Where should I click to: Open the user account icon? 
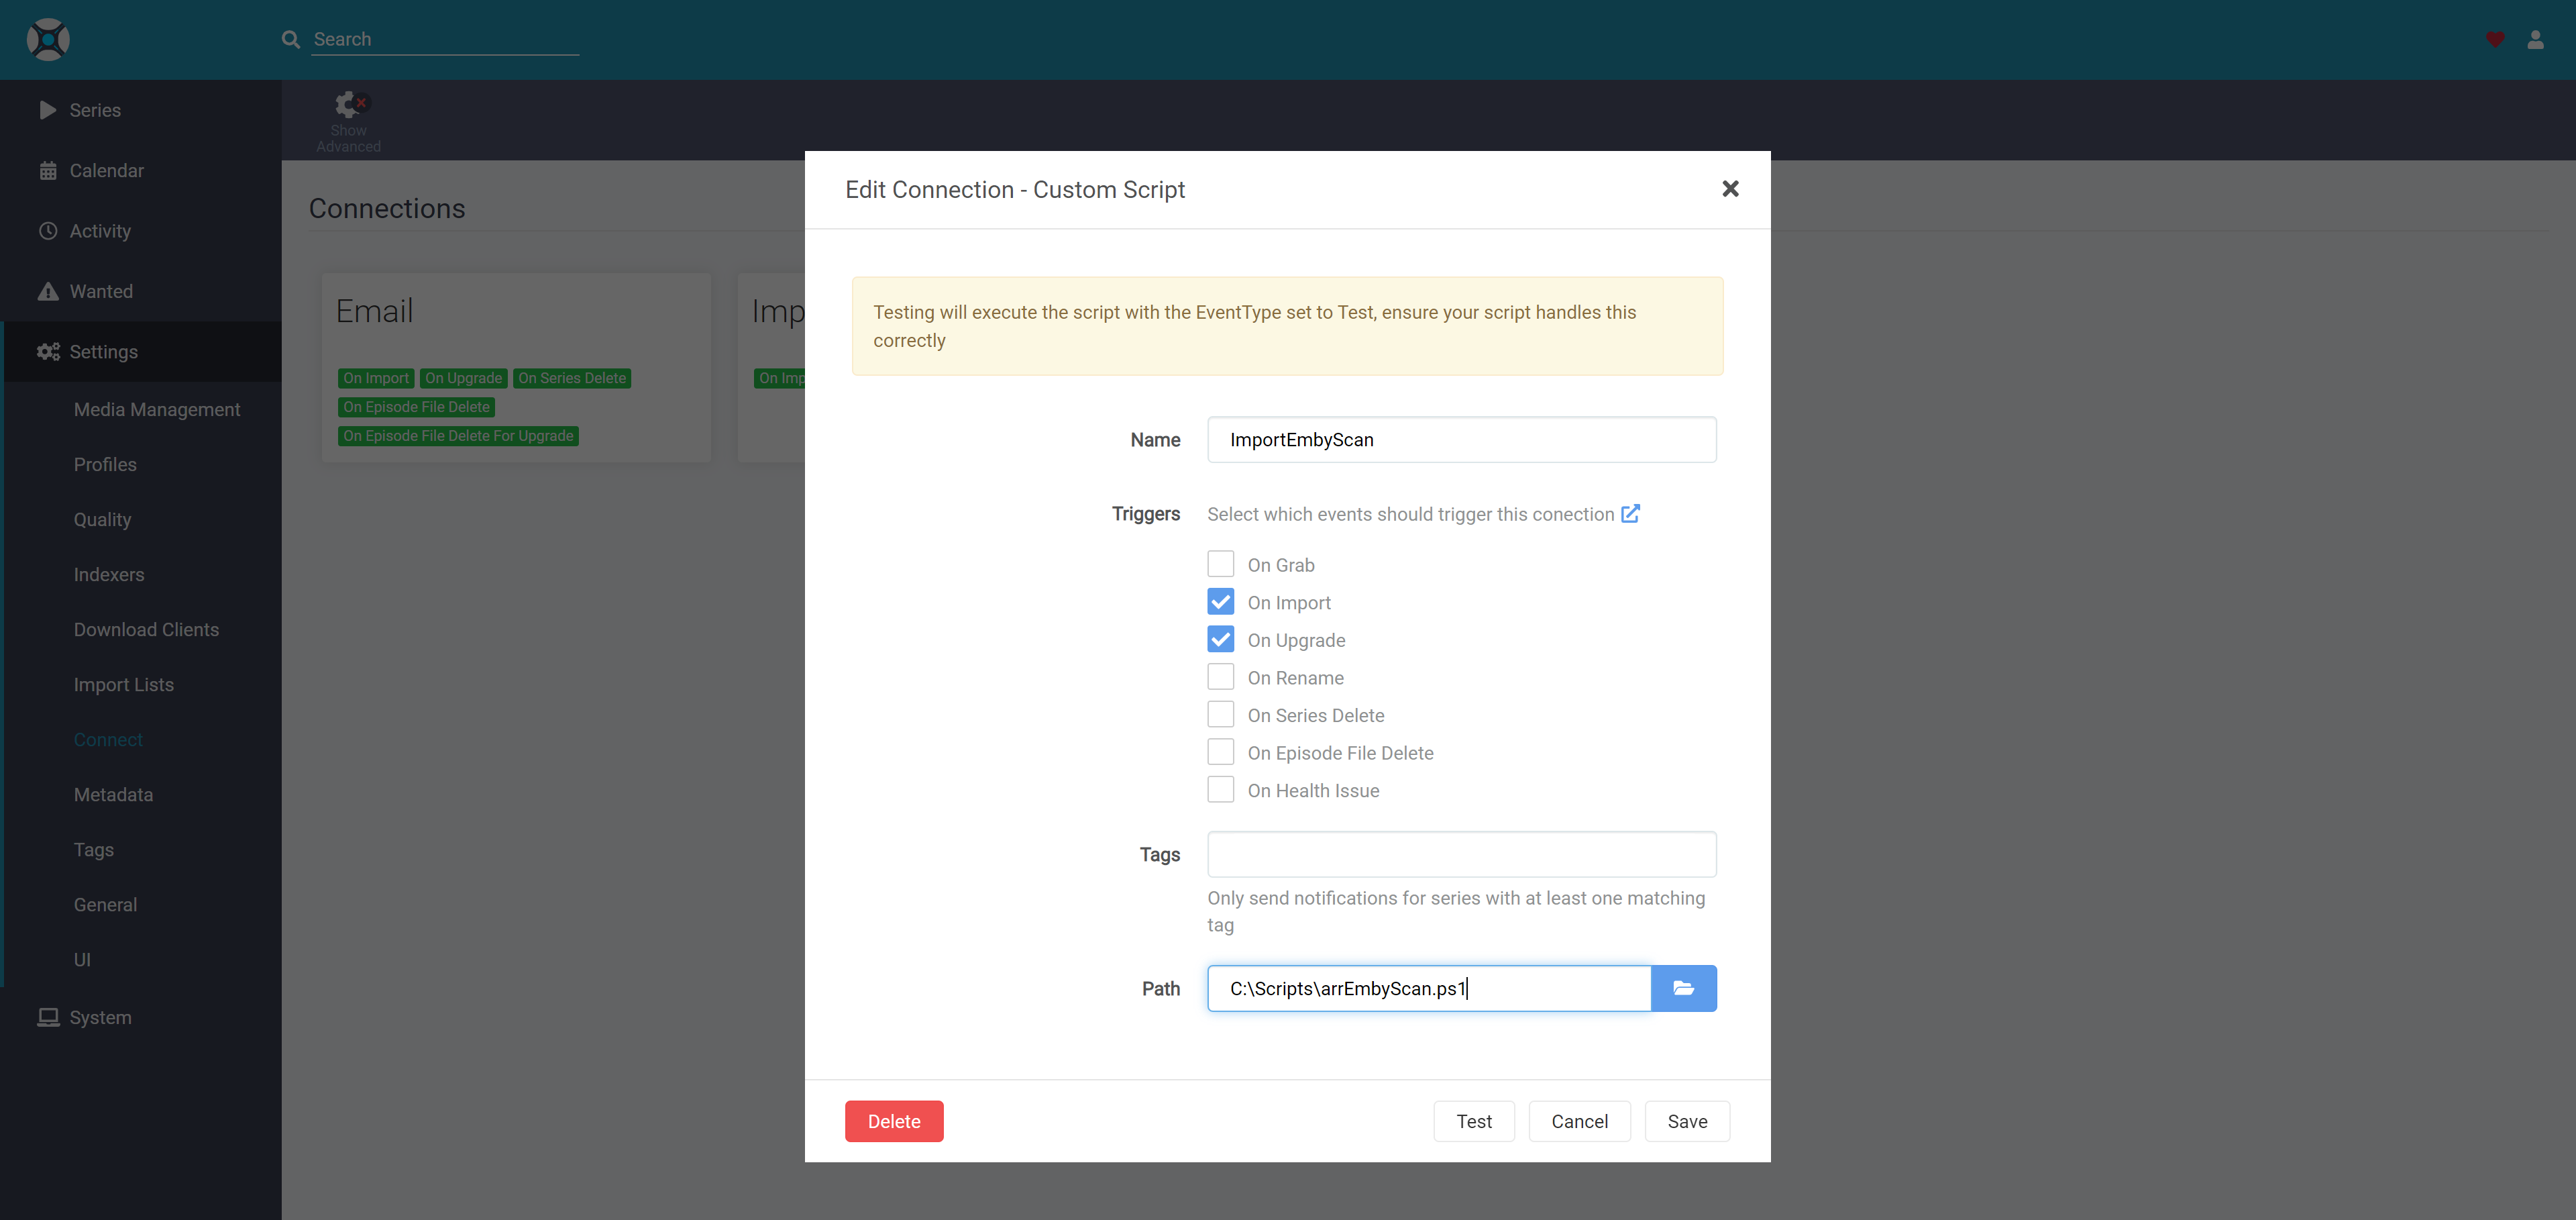[2535, 39]
